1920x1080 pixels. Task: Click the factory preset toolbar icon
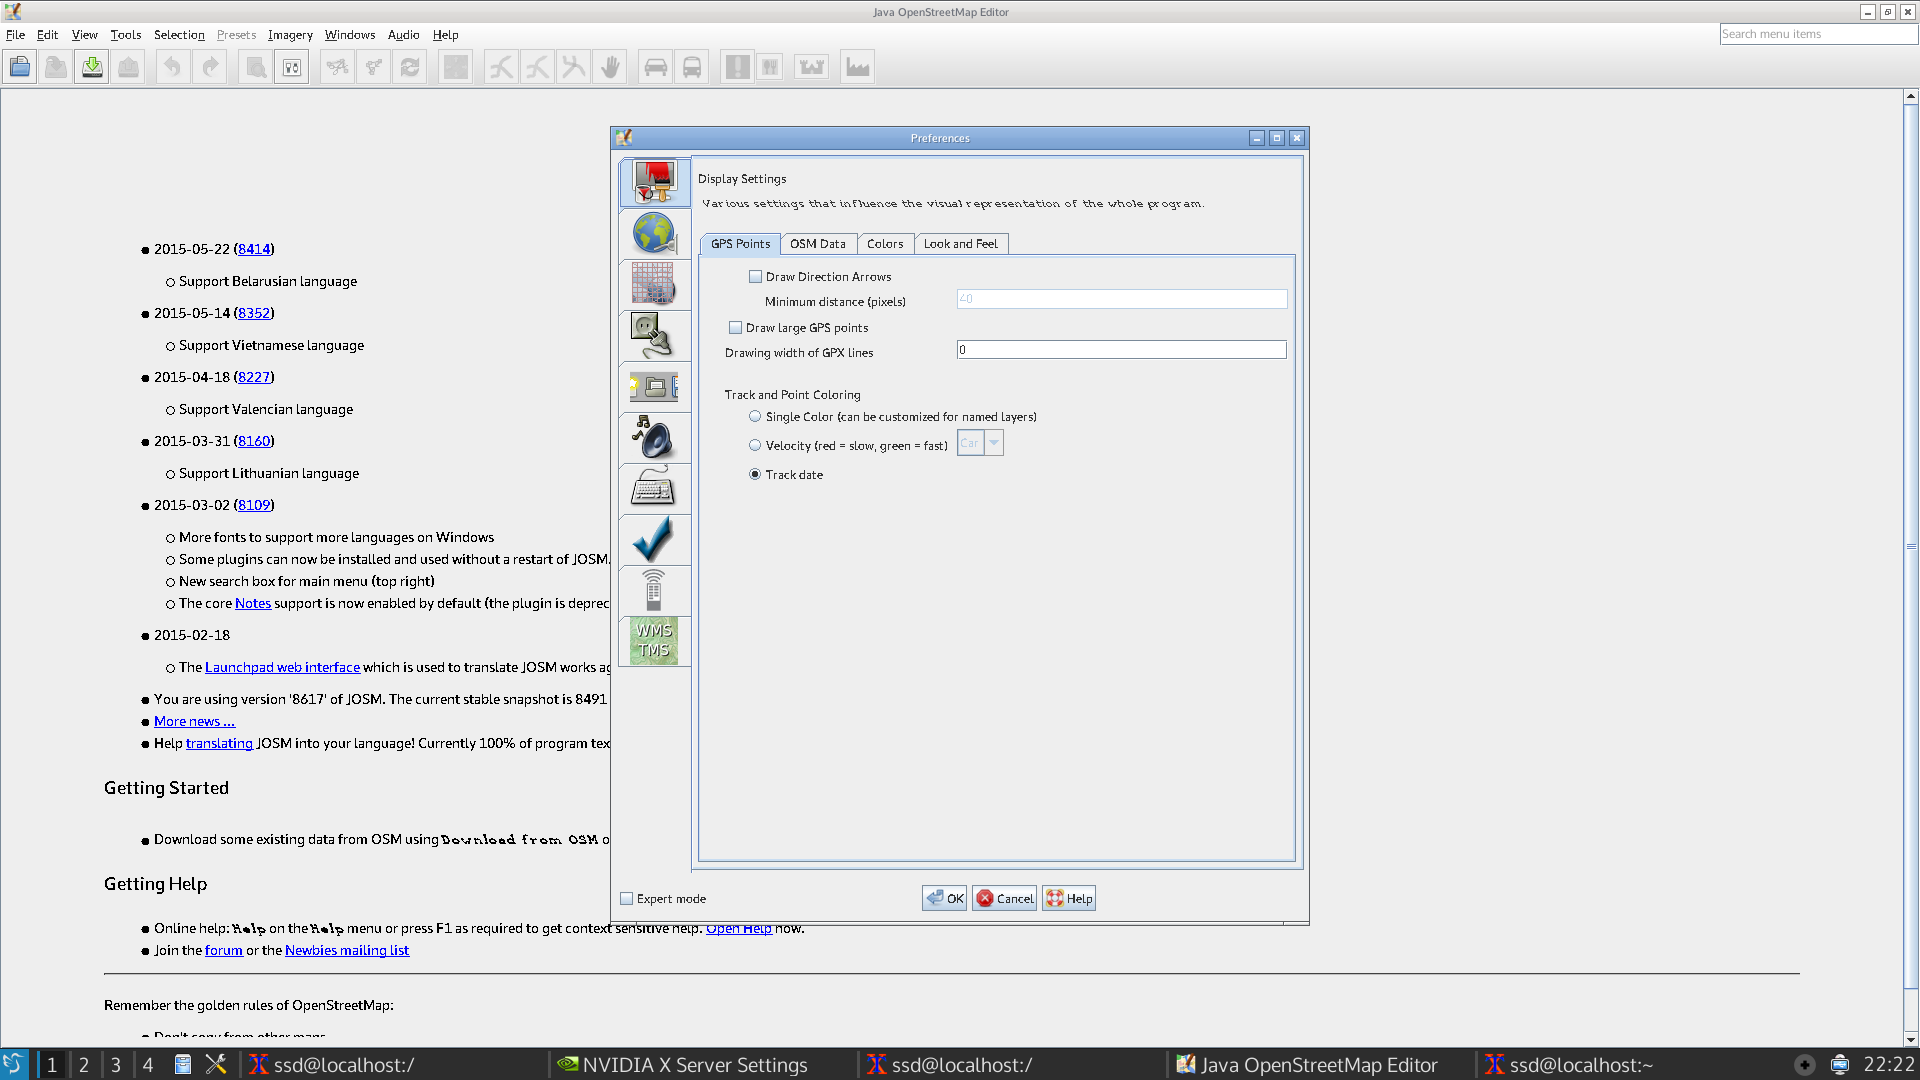857,67
